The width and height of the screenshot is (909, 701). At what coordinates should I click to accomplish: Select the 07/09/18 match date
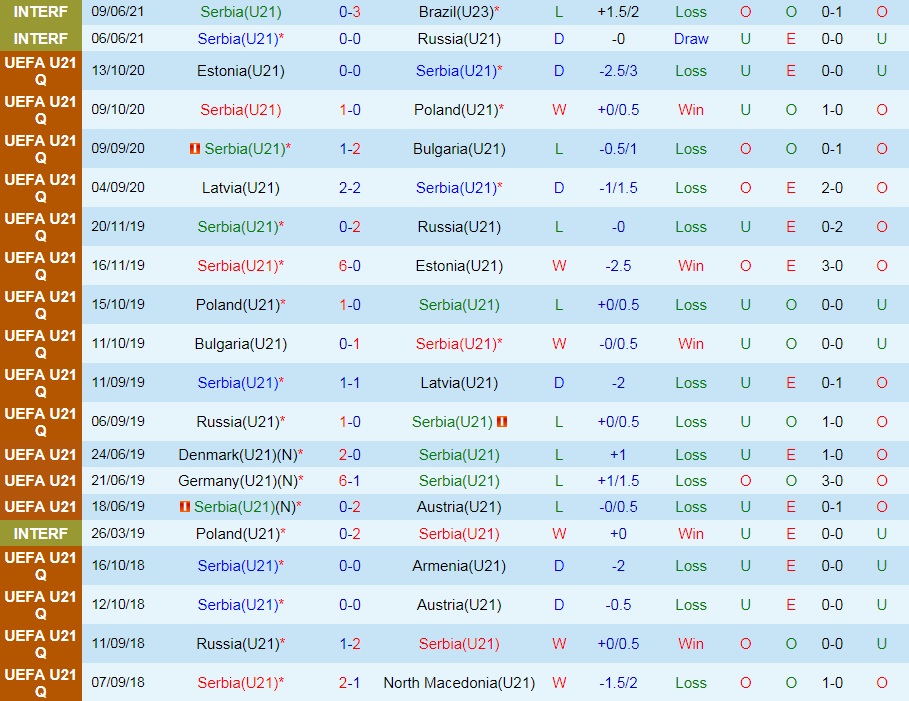[x=118, y=683]
